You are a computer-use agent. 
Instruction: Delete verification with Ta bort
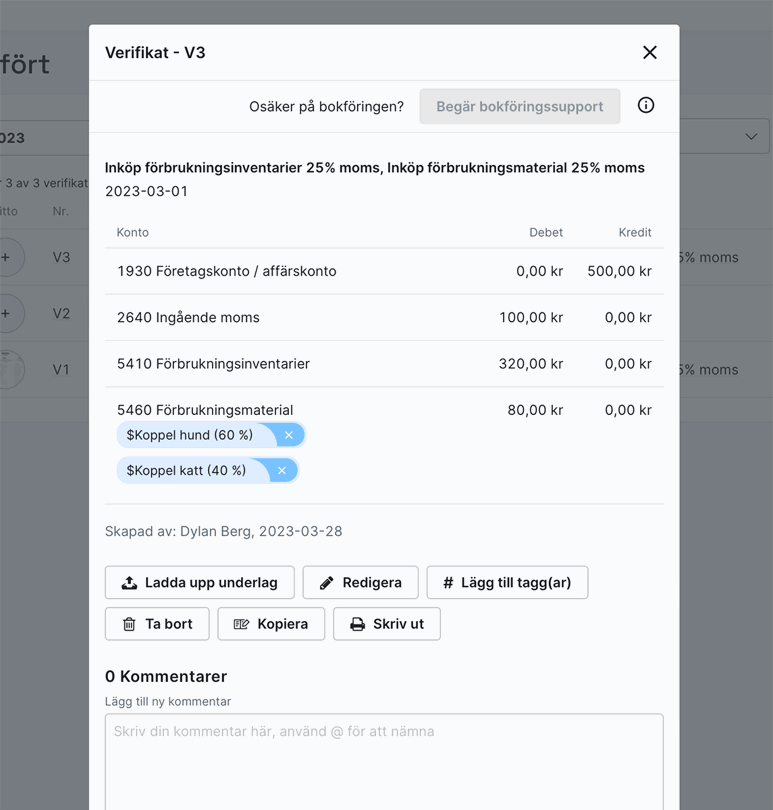[157, 624]
